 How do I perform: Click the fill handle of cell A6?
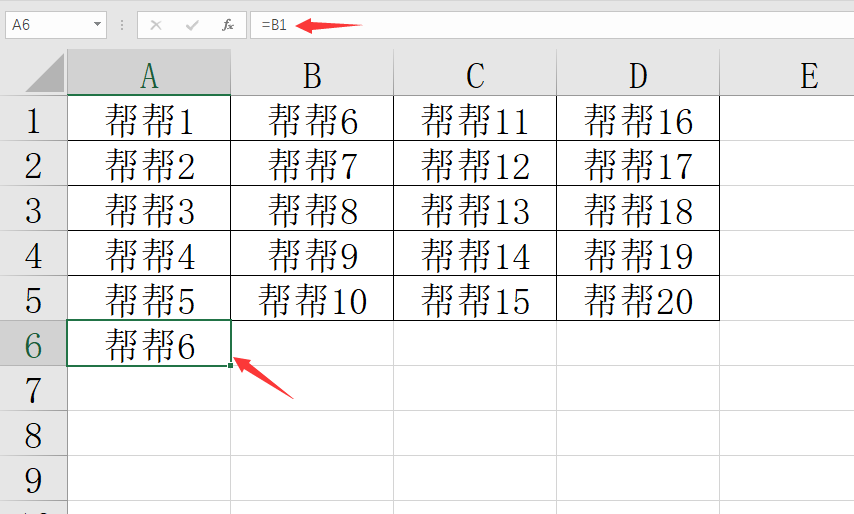coord(231,365)
